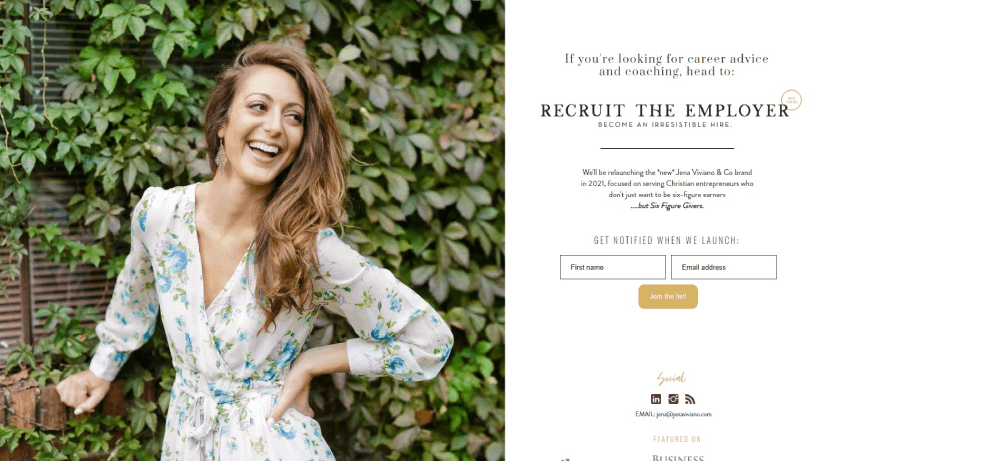The image size is (1000, 461).
Task: Open the Instagram social icon
Action: (673, 399)
